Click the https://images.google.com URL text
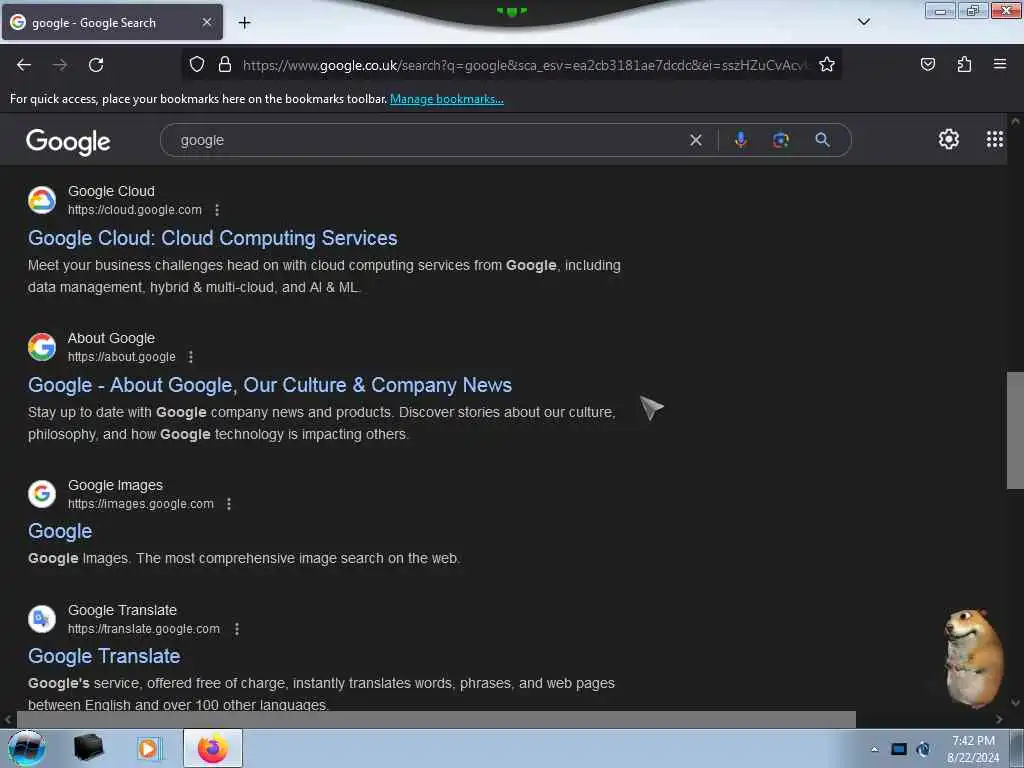The height and width of the screenshot is (768, 1024). [x=140, y=504]
